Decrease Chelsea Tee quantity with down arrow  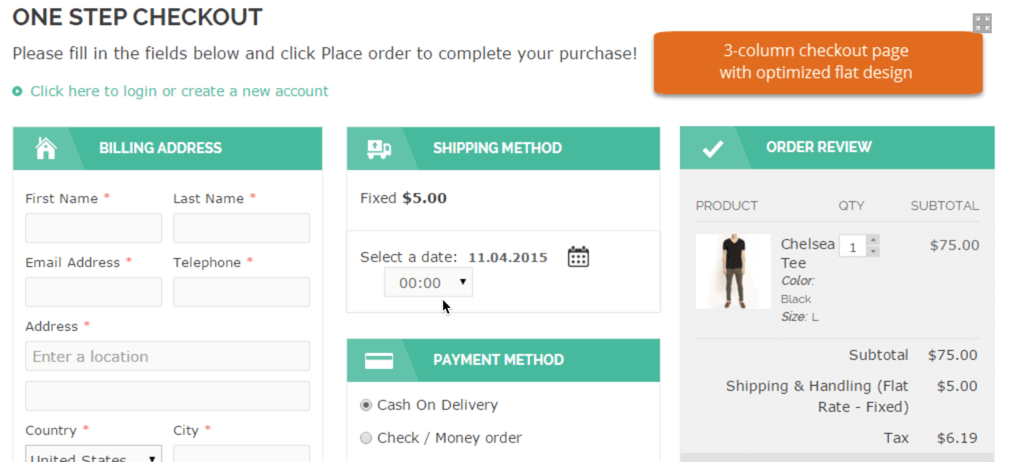[x=873, y=251]
